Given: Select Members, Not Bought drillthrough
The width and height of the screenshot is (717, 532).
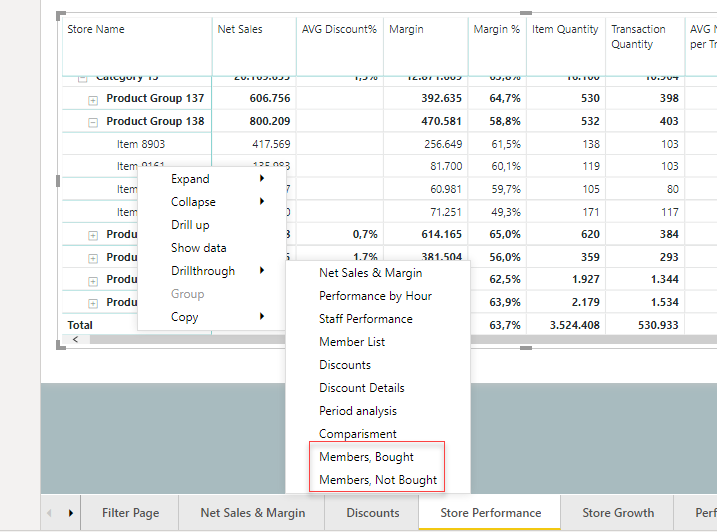Looking at the screenshot, I should 377,480.
